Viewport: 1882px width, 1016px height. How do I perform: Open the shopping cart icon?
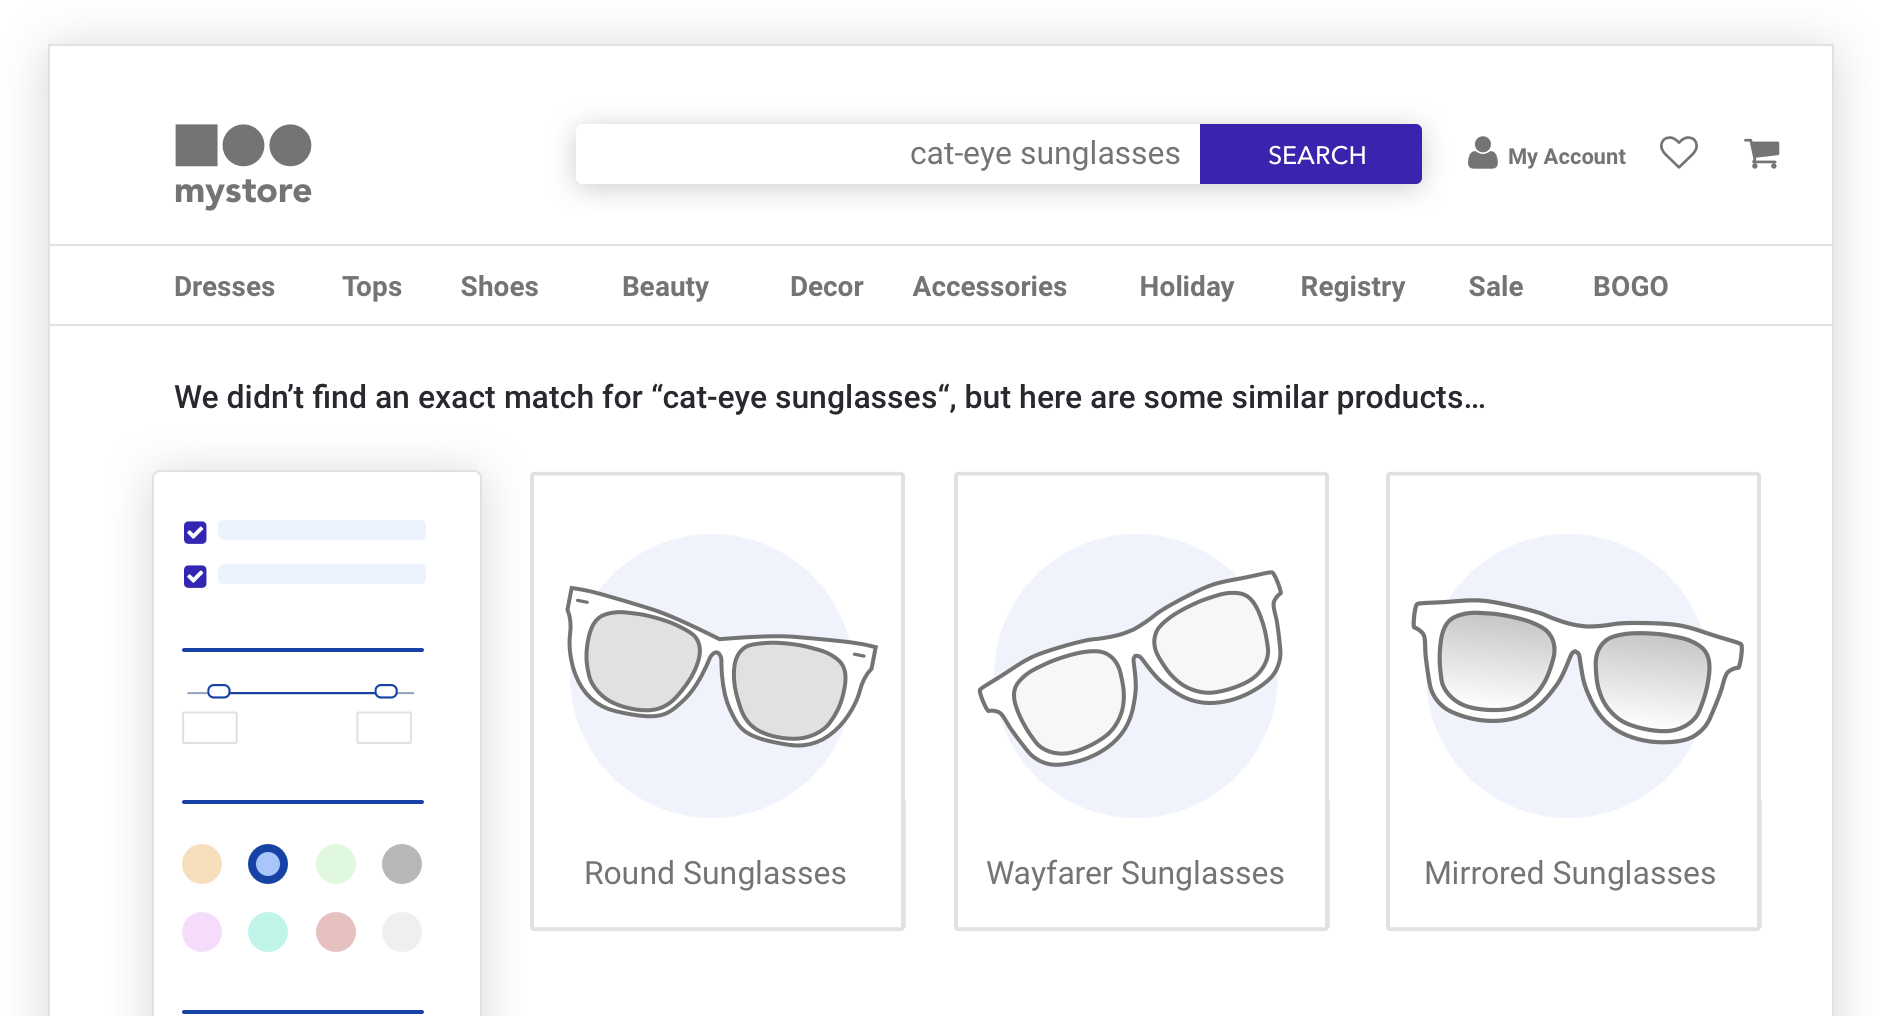[1761, 153]
